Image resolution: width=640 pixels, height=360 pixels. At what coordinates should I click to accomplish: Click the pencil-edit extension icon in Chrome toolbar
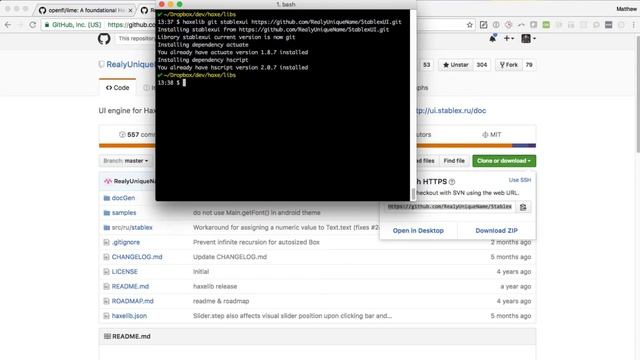483,25
